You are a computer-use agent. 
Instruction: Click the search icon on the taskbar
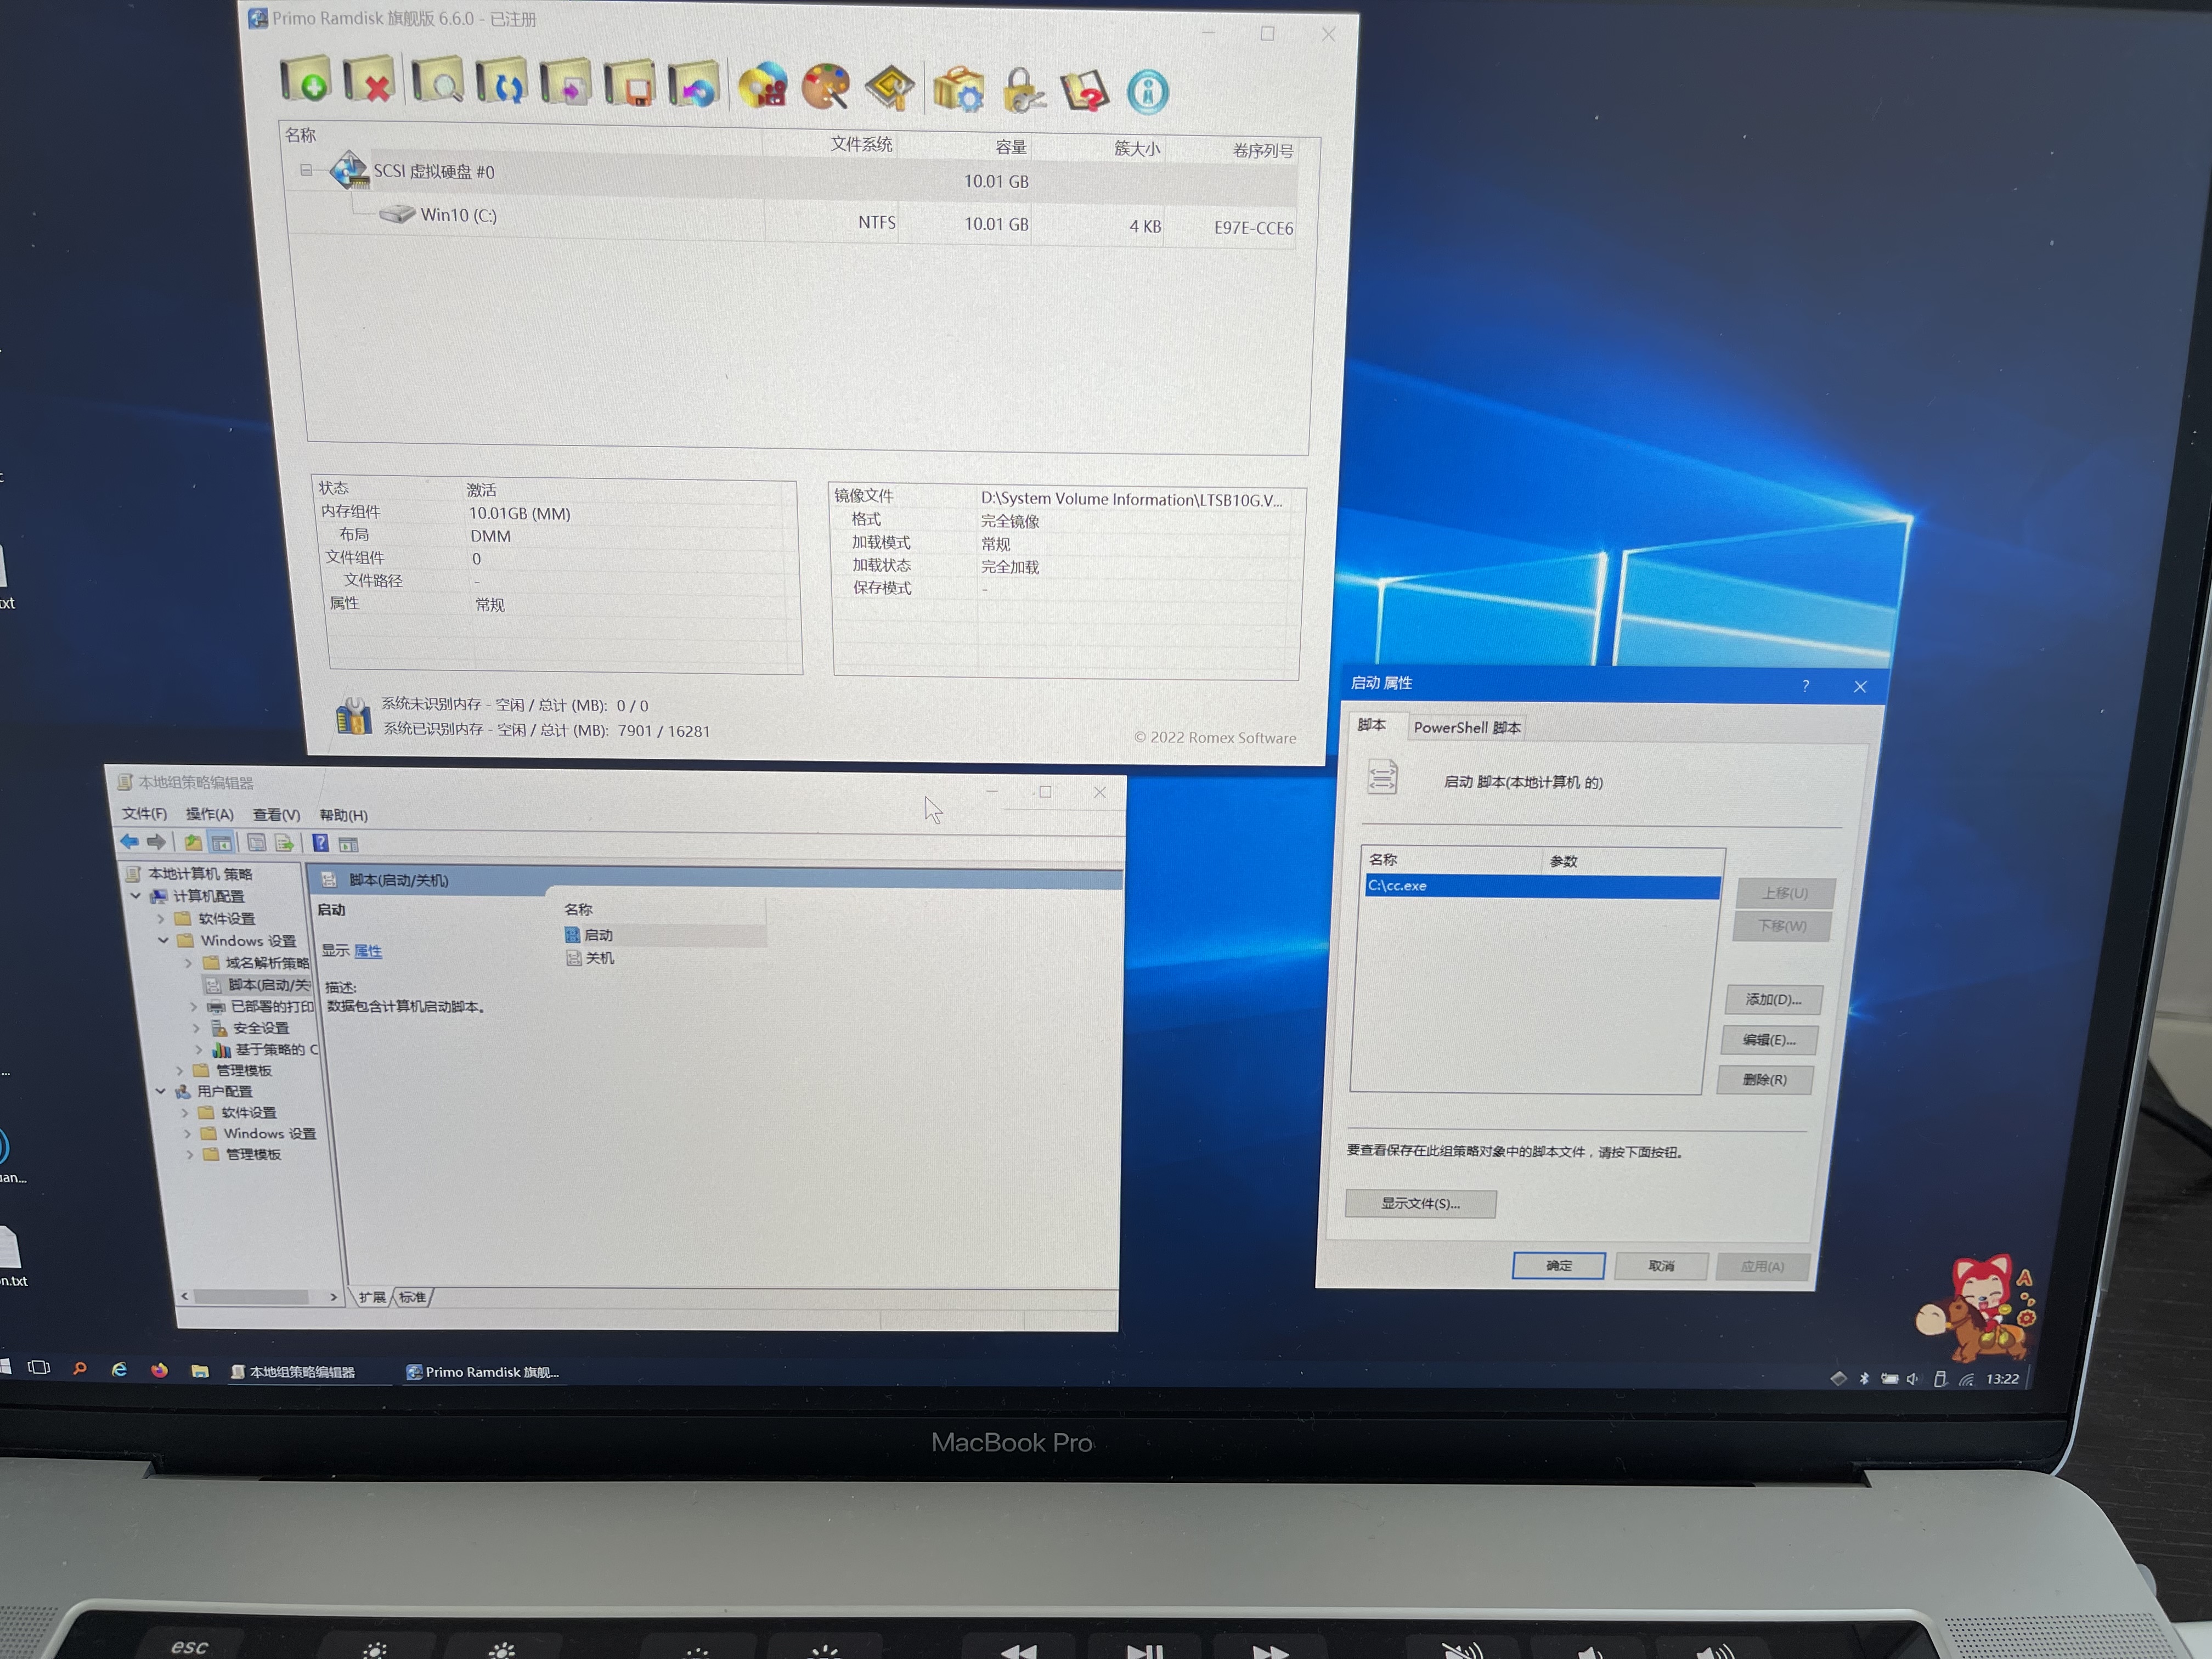tap(79, 1368)
